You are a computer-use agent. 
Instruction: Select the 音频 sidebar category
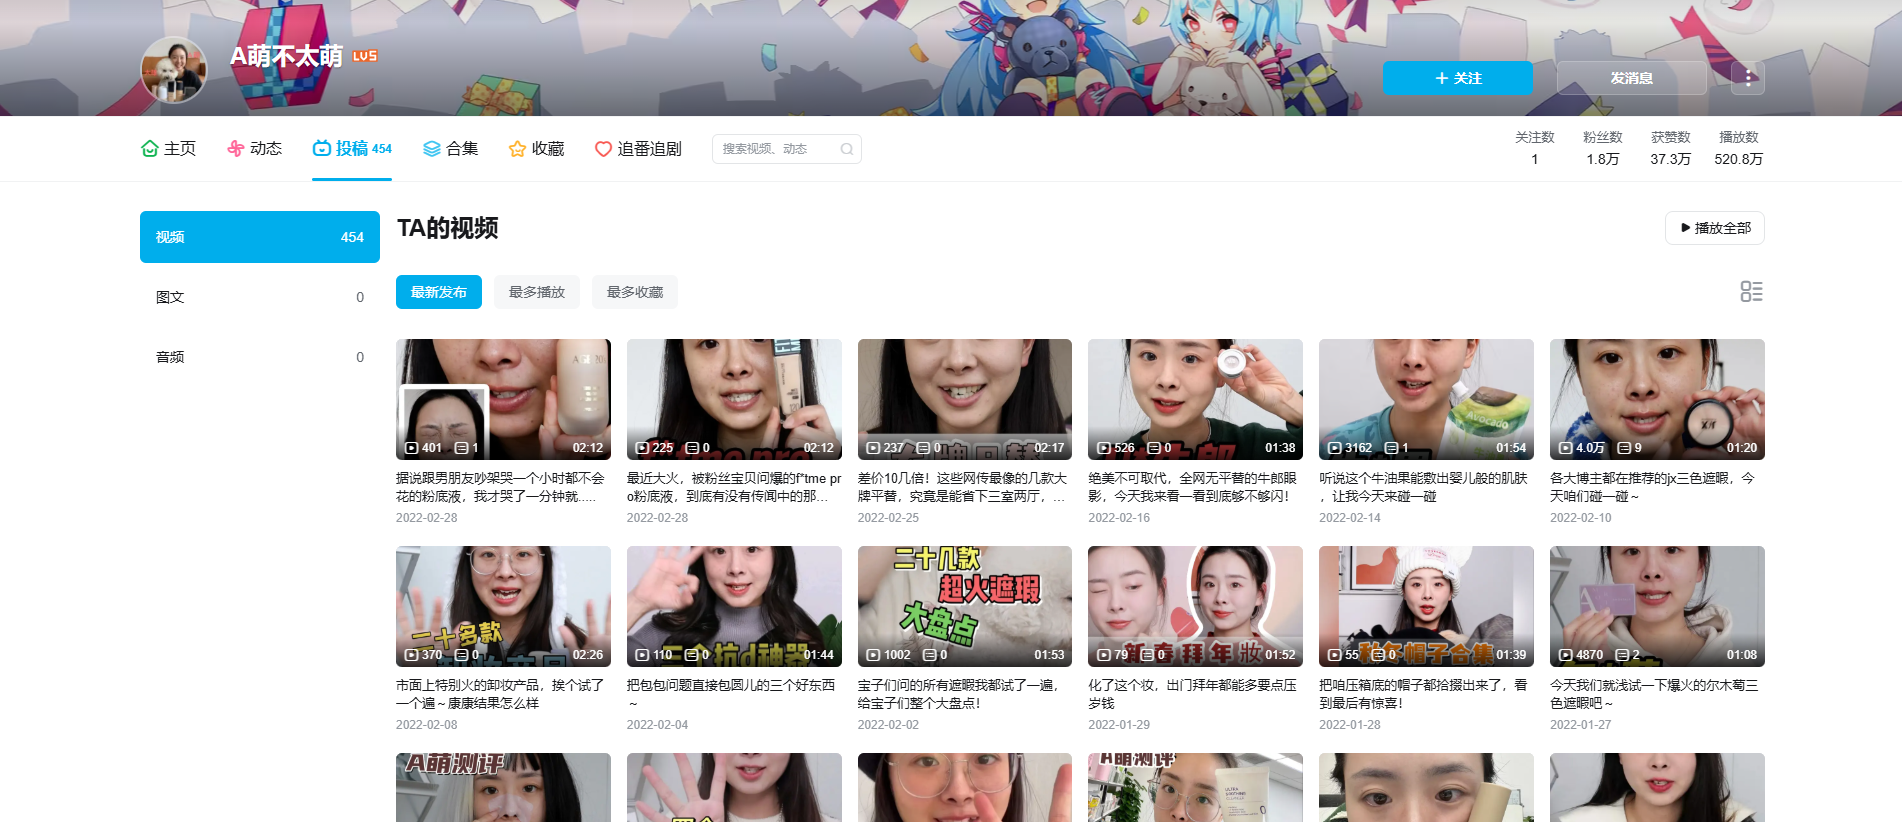[260, 357]
